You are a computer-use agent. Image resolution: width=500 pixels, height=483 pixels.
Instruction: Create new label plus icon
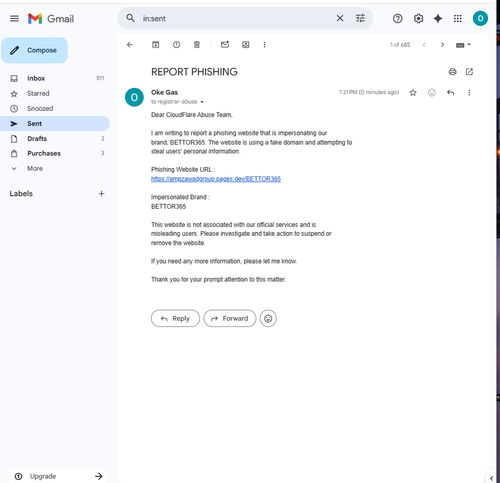coord(101,194)
